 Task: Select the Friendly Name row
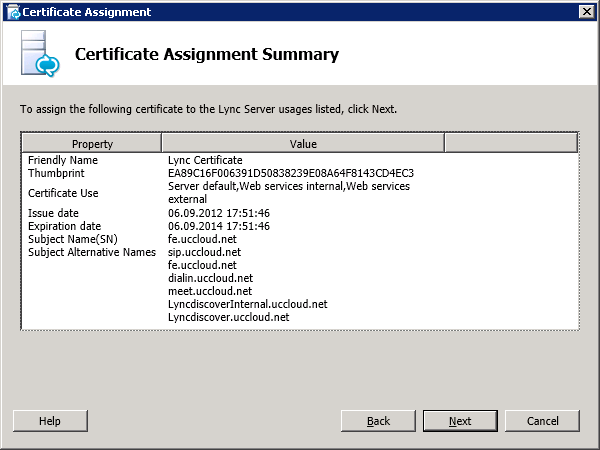click(300, 160)
